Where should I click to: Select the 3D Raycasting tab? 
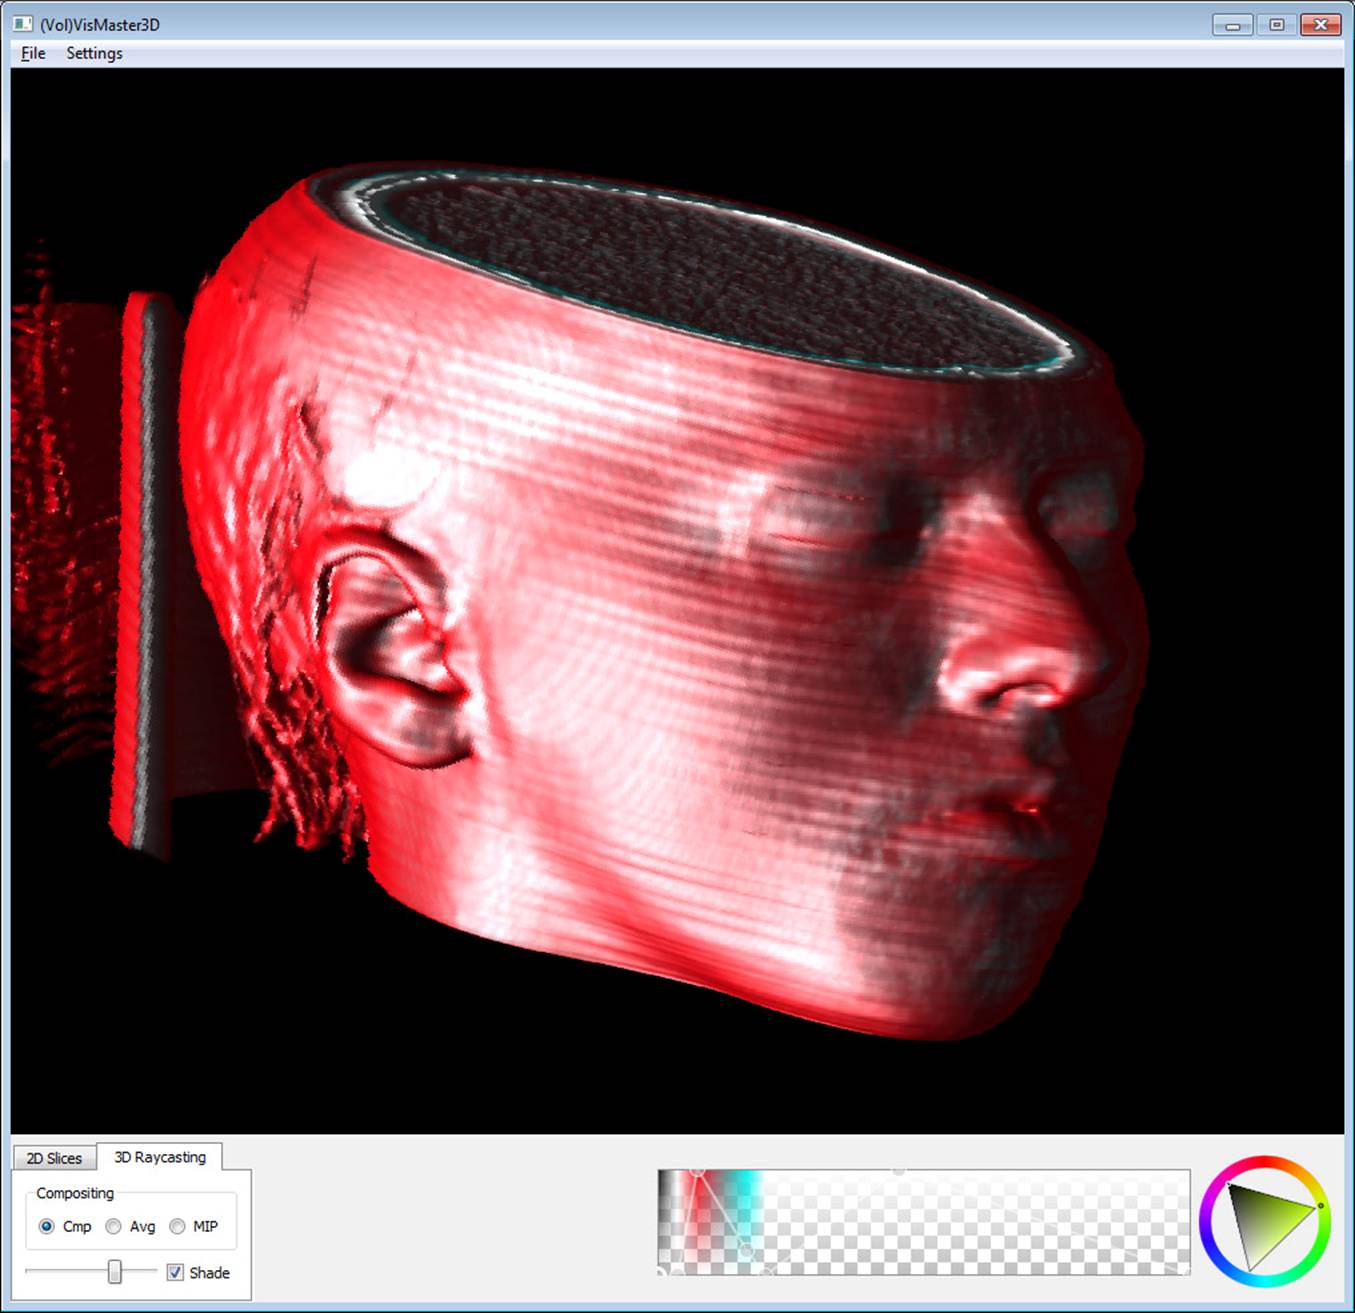pyautogui.click(x=160, y=1156)
